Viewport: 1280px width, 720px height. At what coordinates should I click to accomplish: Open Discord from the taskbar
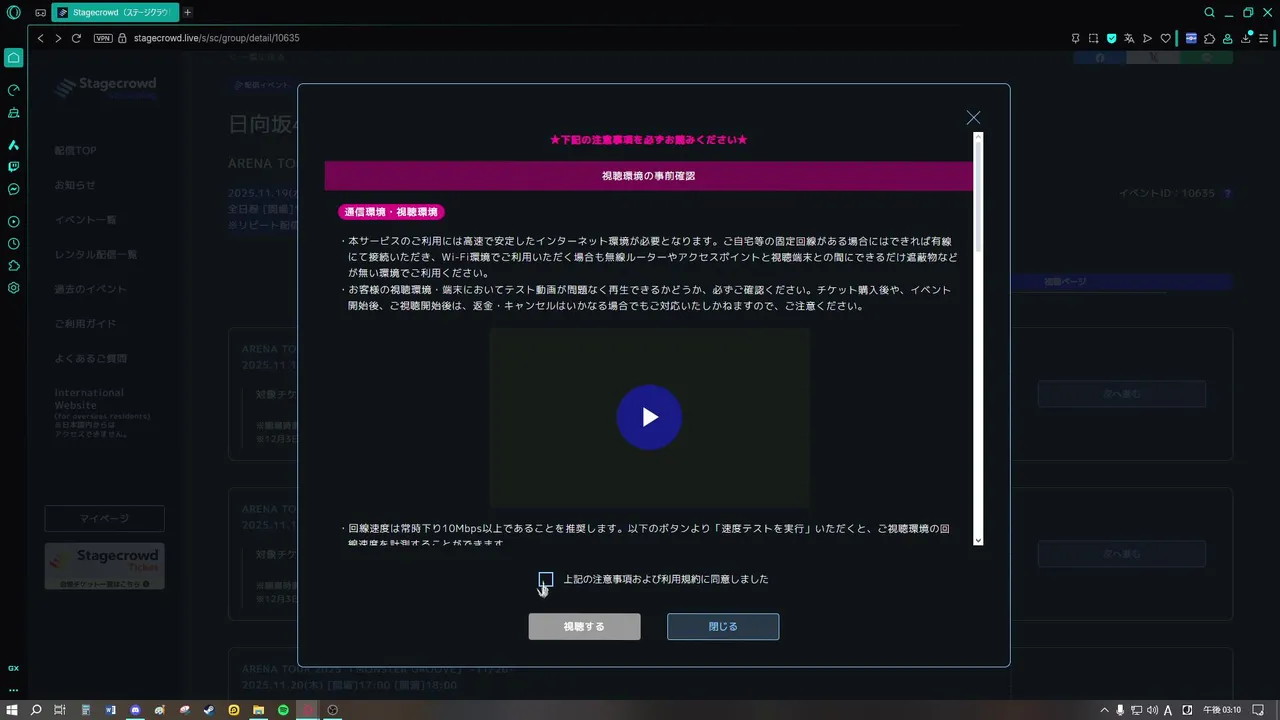click(x=135, y=710)
